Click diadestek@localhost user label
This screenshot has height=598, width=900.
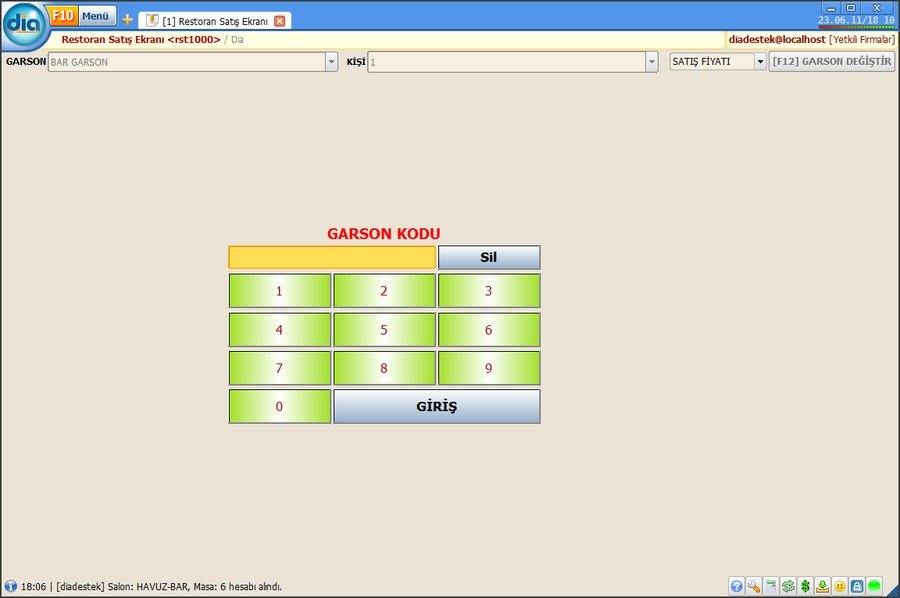pyautogui.click(x=777, y=40)
